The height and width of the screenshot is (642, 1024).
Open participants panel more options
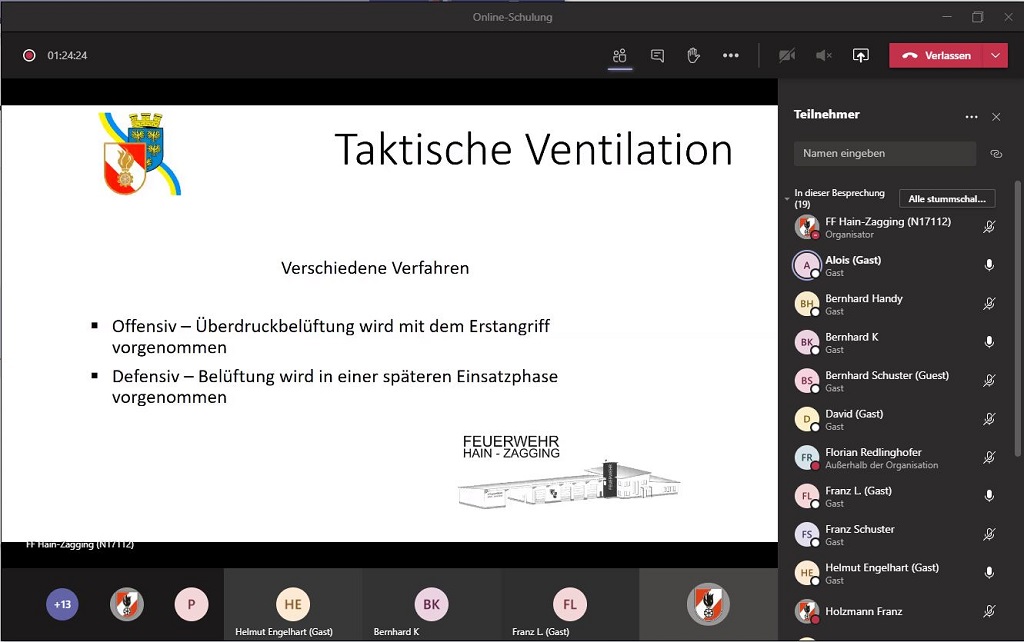tap(971, 117)
